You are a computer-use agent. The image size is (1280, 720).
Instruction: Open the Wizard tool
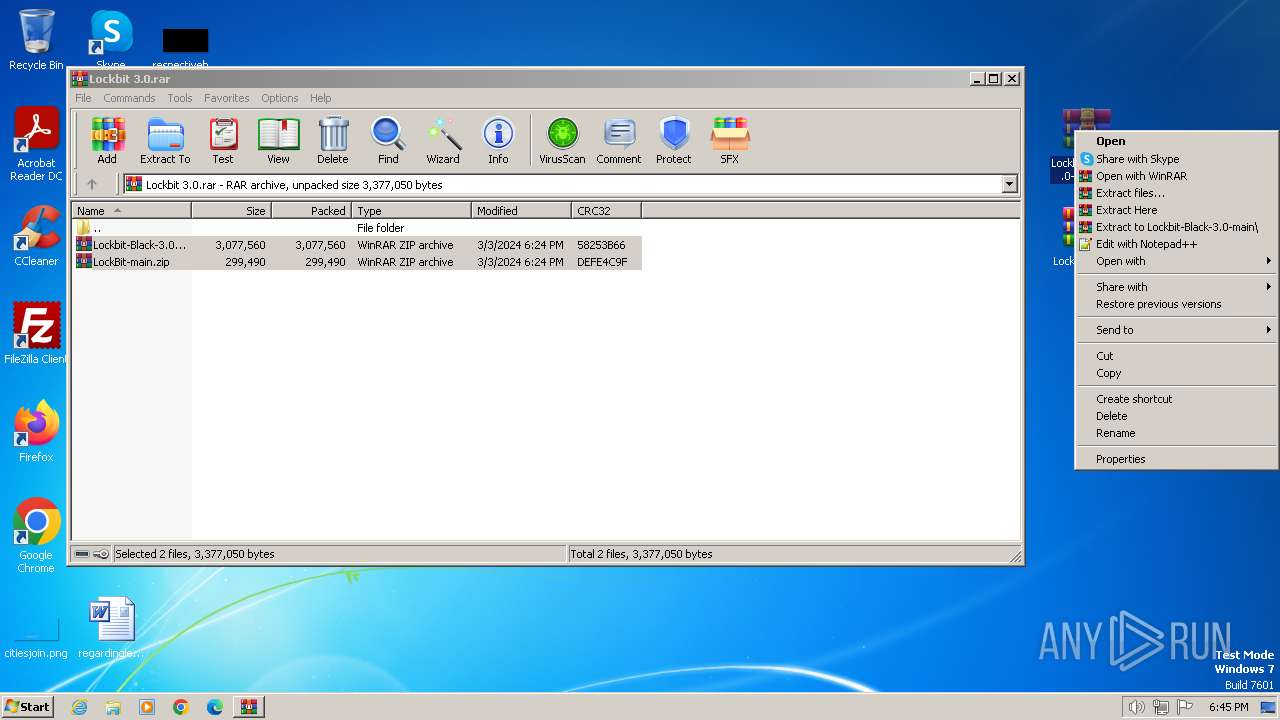(443, 140)
